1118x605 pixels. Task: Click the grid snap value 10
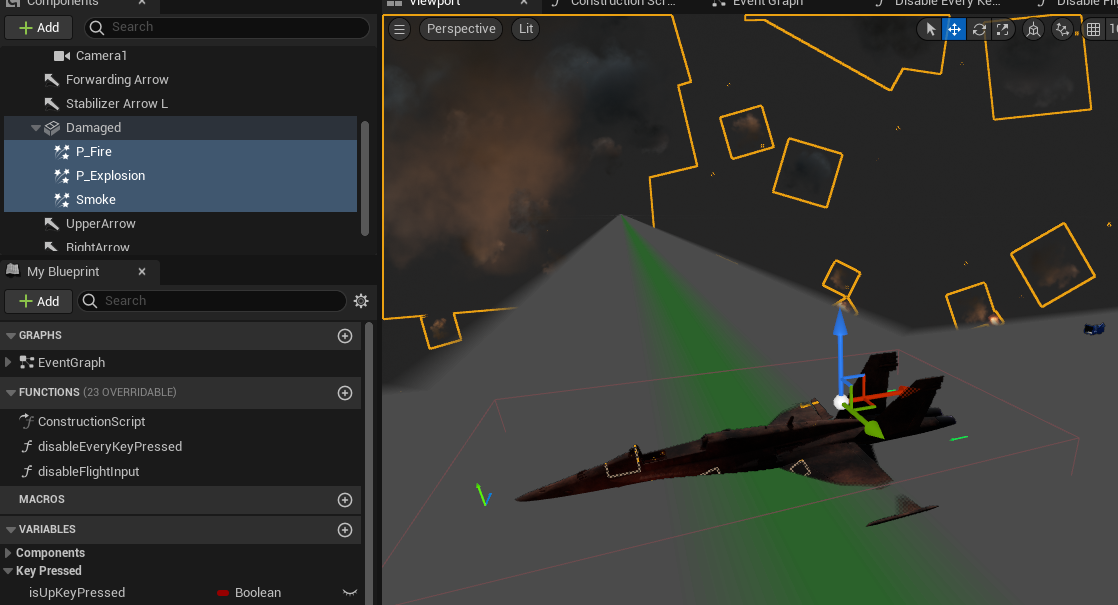pyautogui.click(x=1112, y=29)
